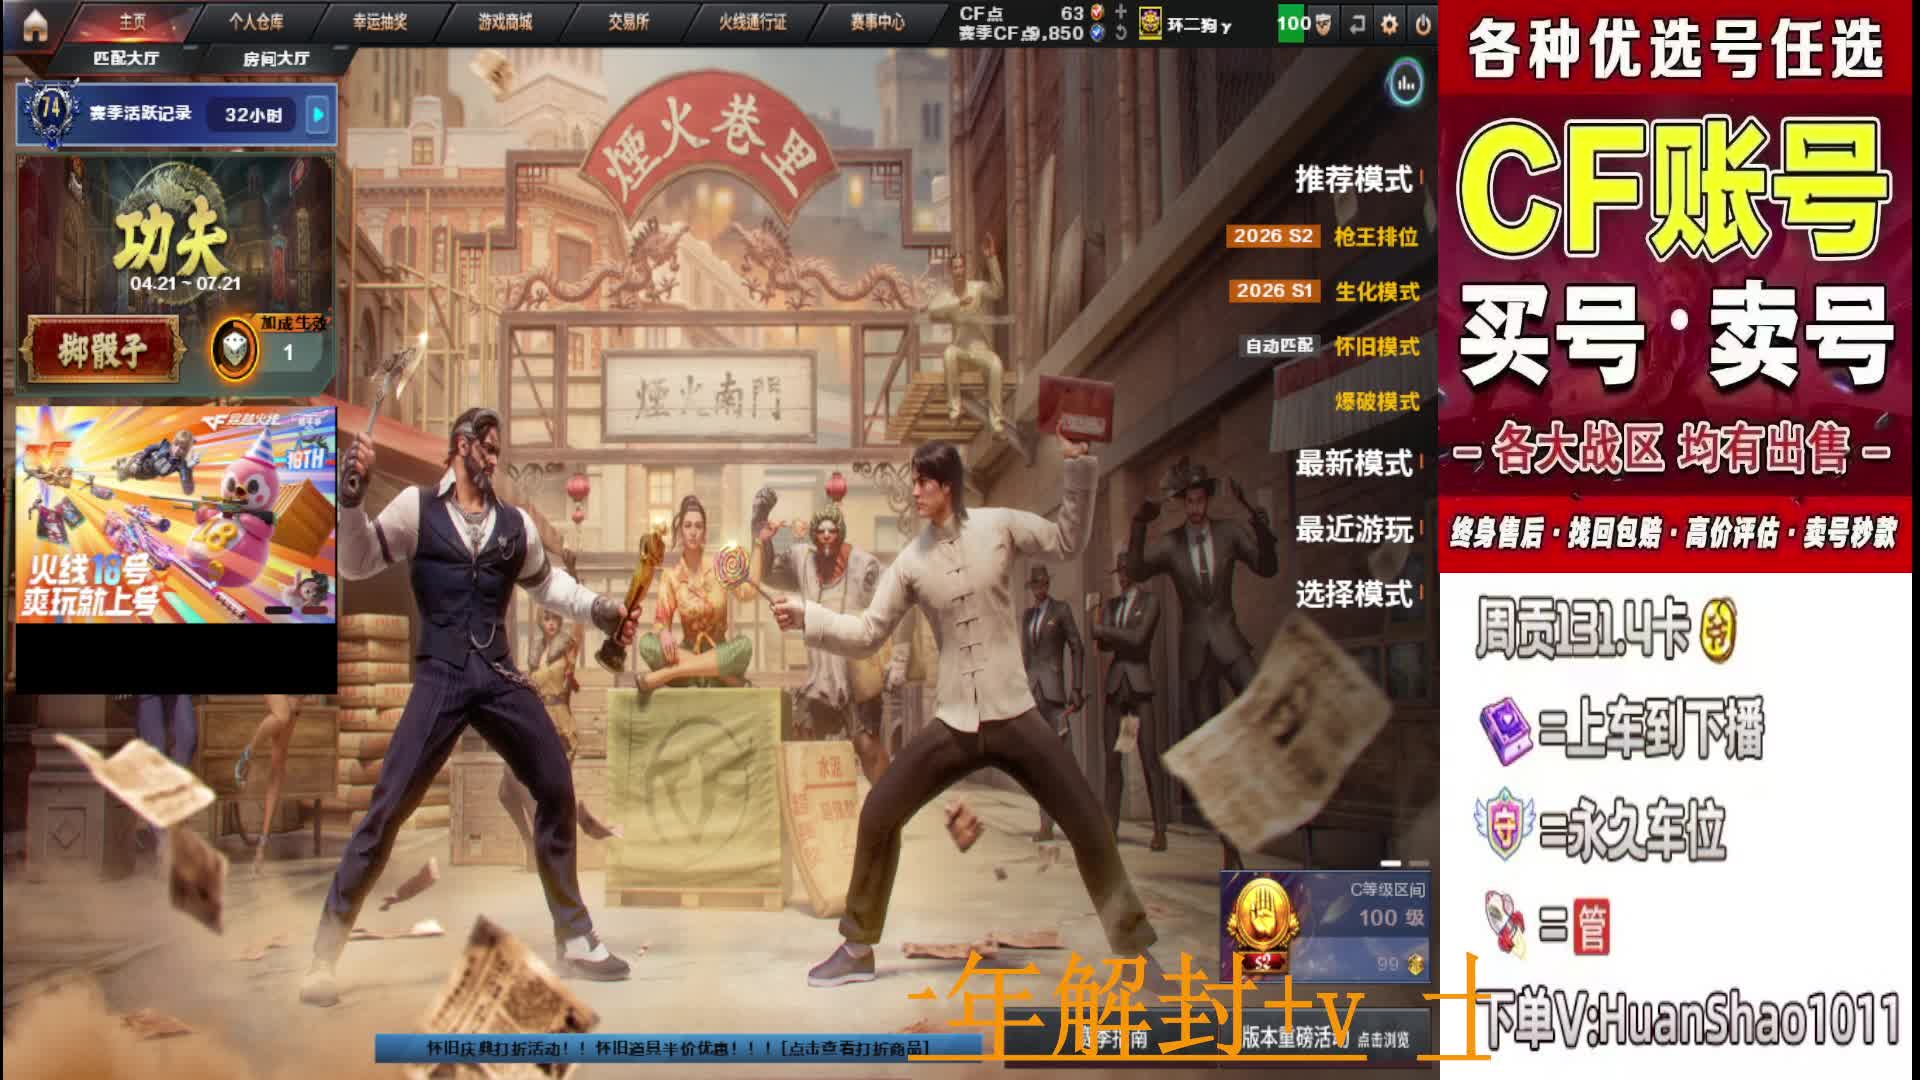
Task: Expand the arrow next to 32小时
Action: (318, 115)
